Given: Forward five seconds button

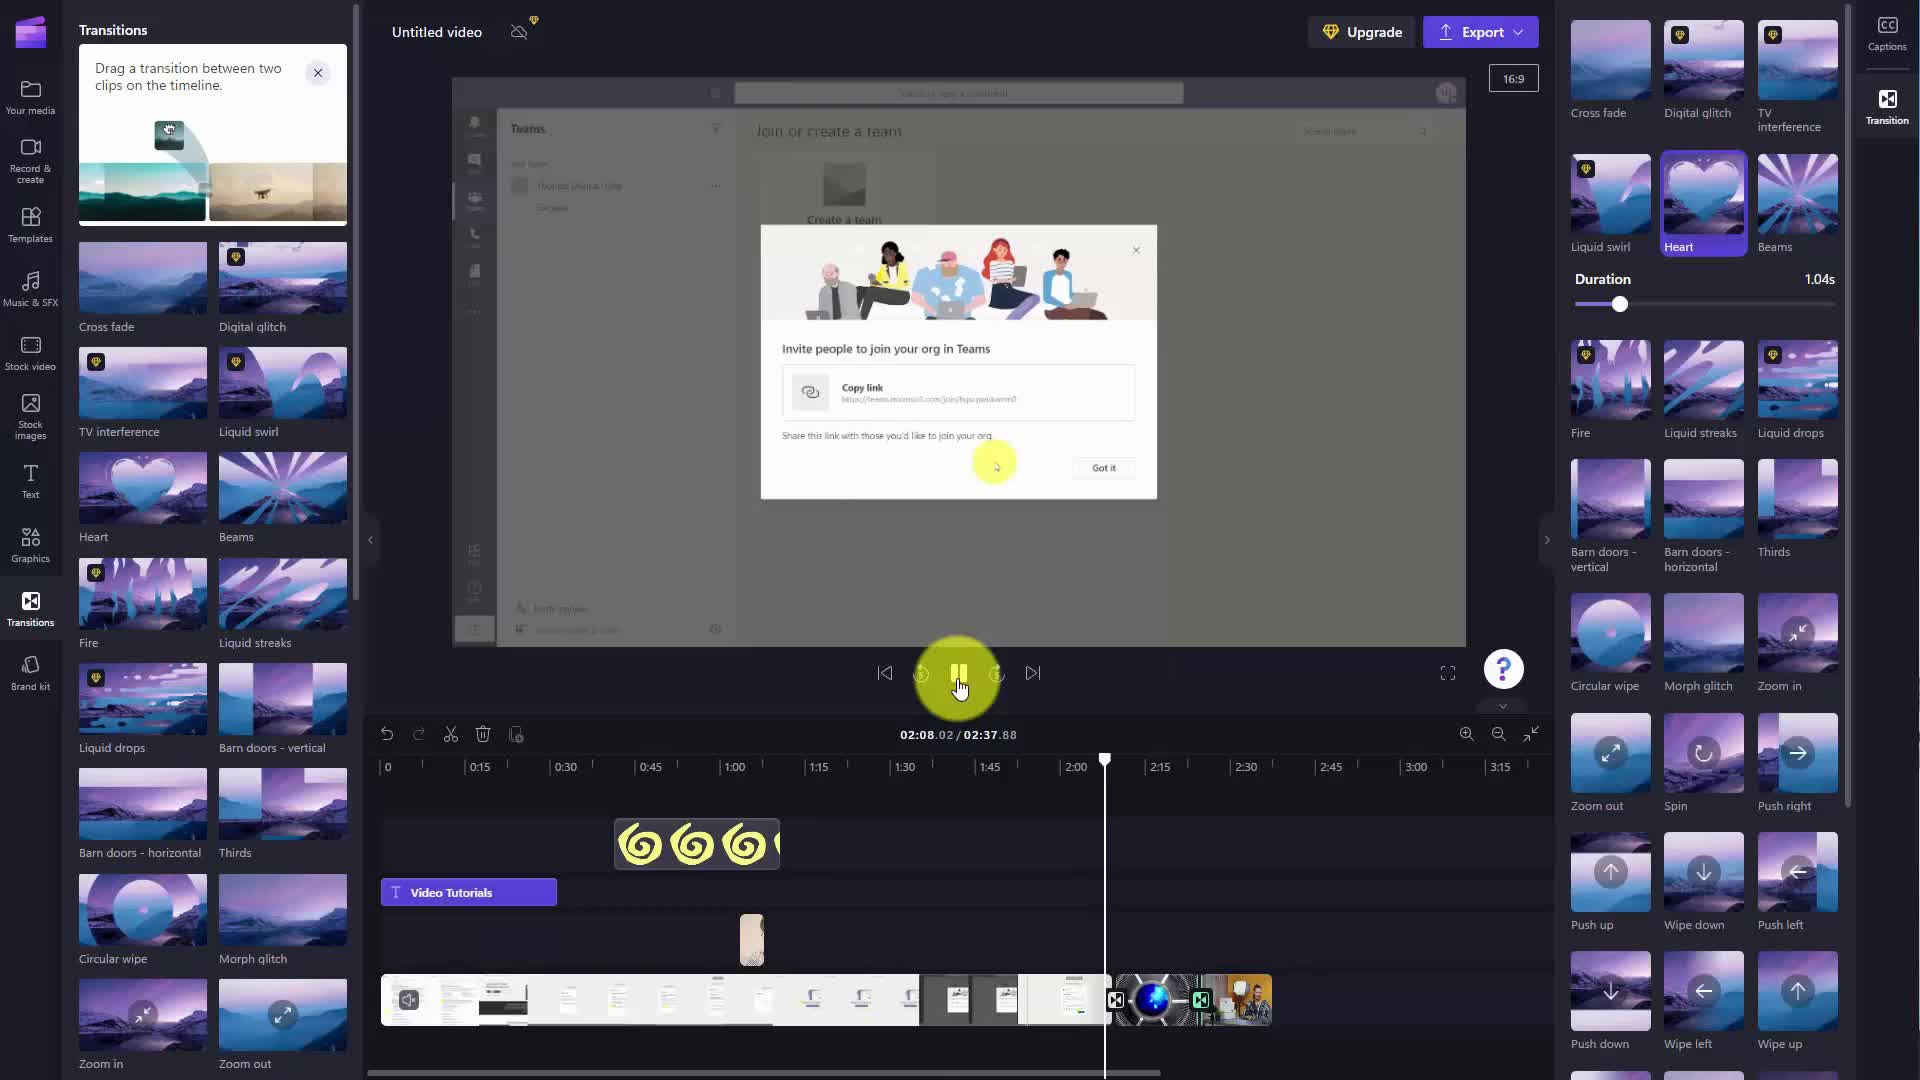Looking at the screenshot, I should click(x=996, y=674).
